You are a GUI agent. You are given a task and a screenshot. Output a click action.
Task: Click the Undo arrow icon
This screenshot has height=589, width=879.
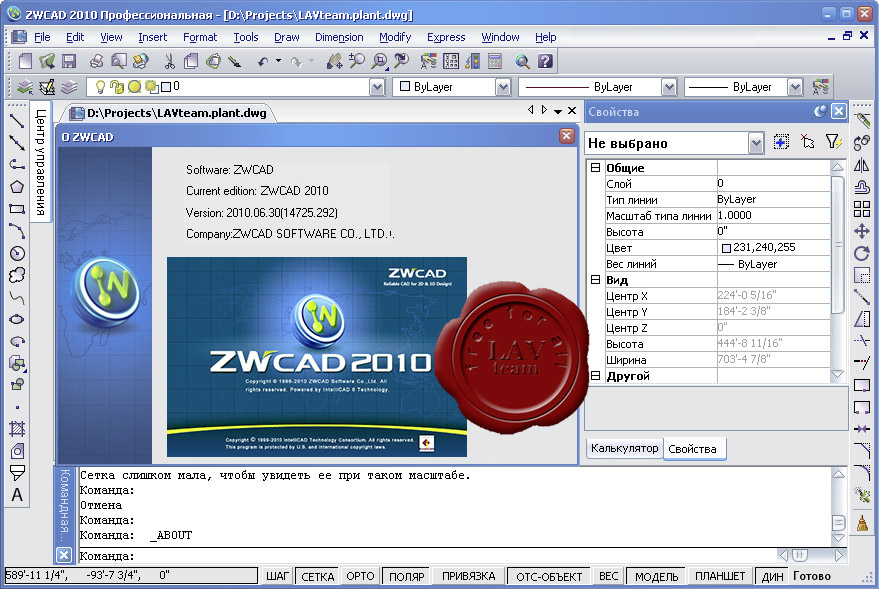pyautogui.click(x=263, y=61)
